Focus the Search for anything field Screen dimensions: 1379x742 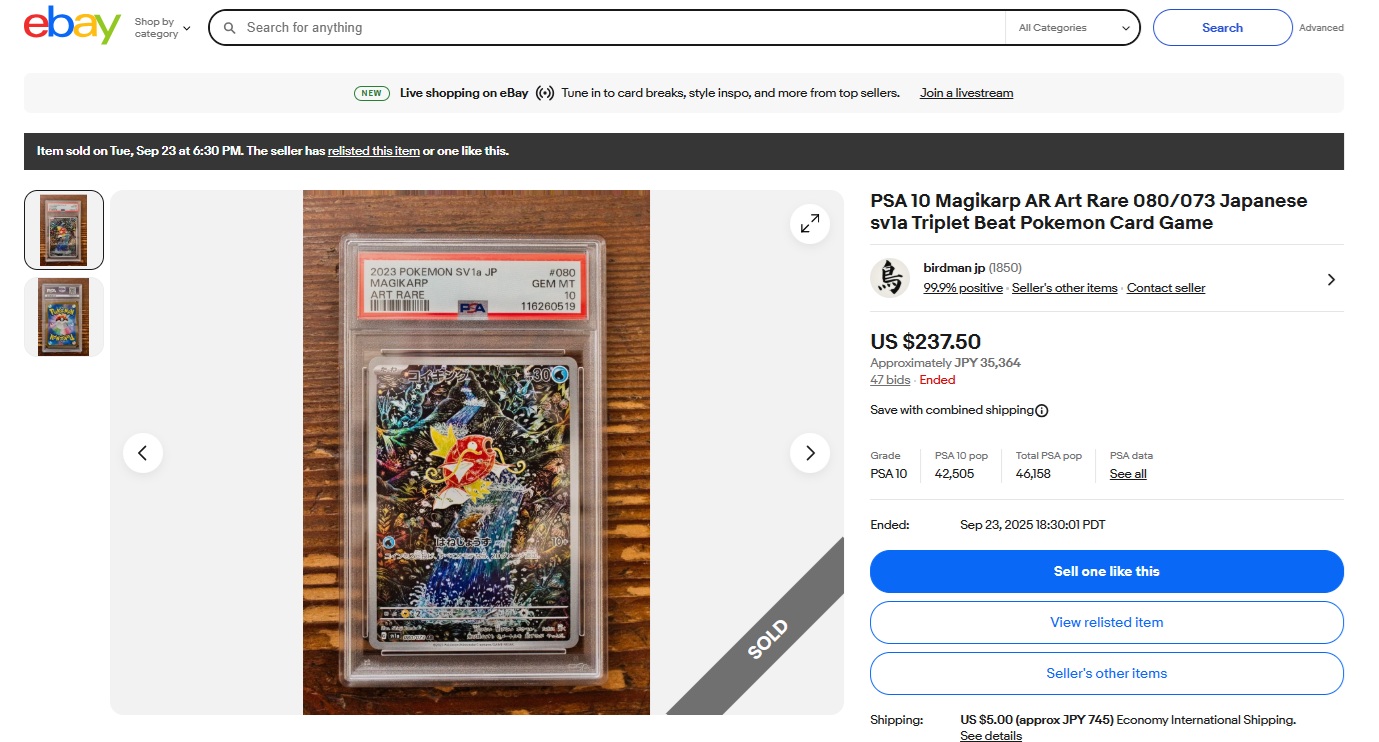tap(620, 28)
